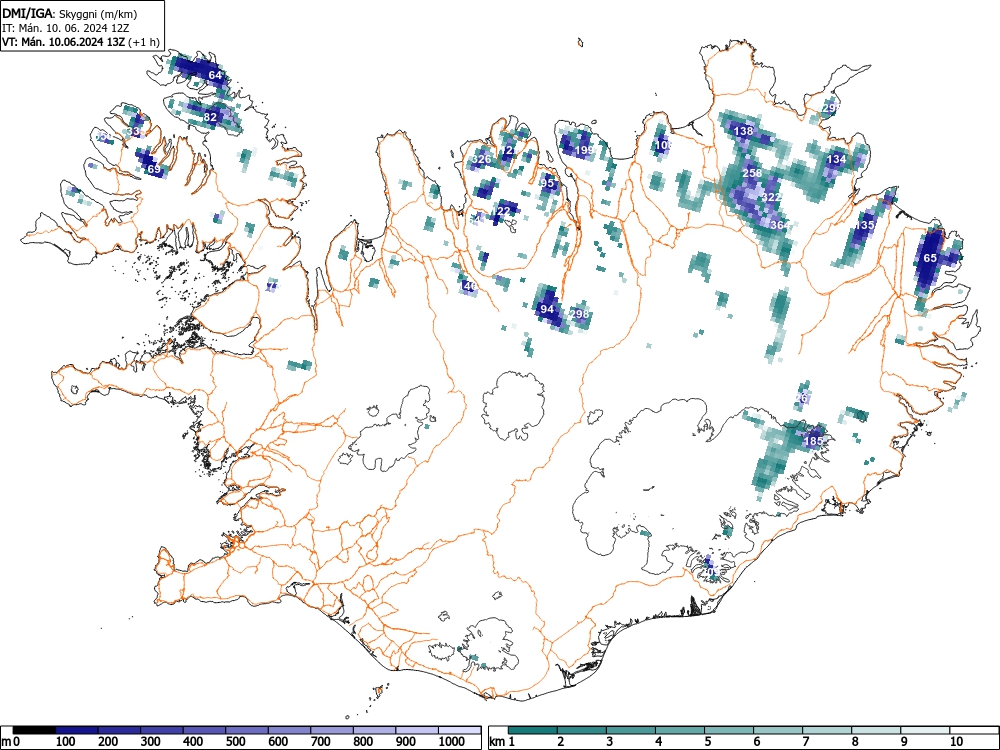Pick the 300–400 m legend color block
The height and width of the screenshot is (750, 1000).
(162, 730)
